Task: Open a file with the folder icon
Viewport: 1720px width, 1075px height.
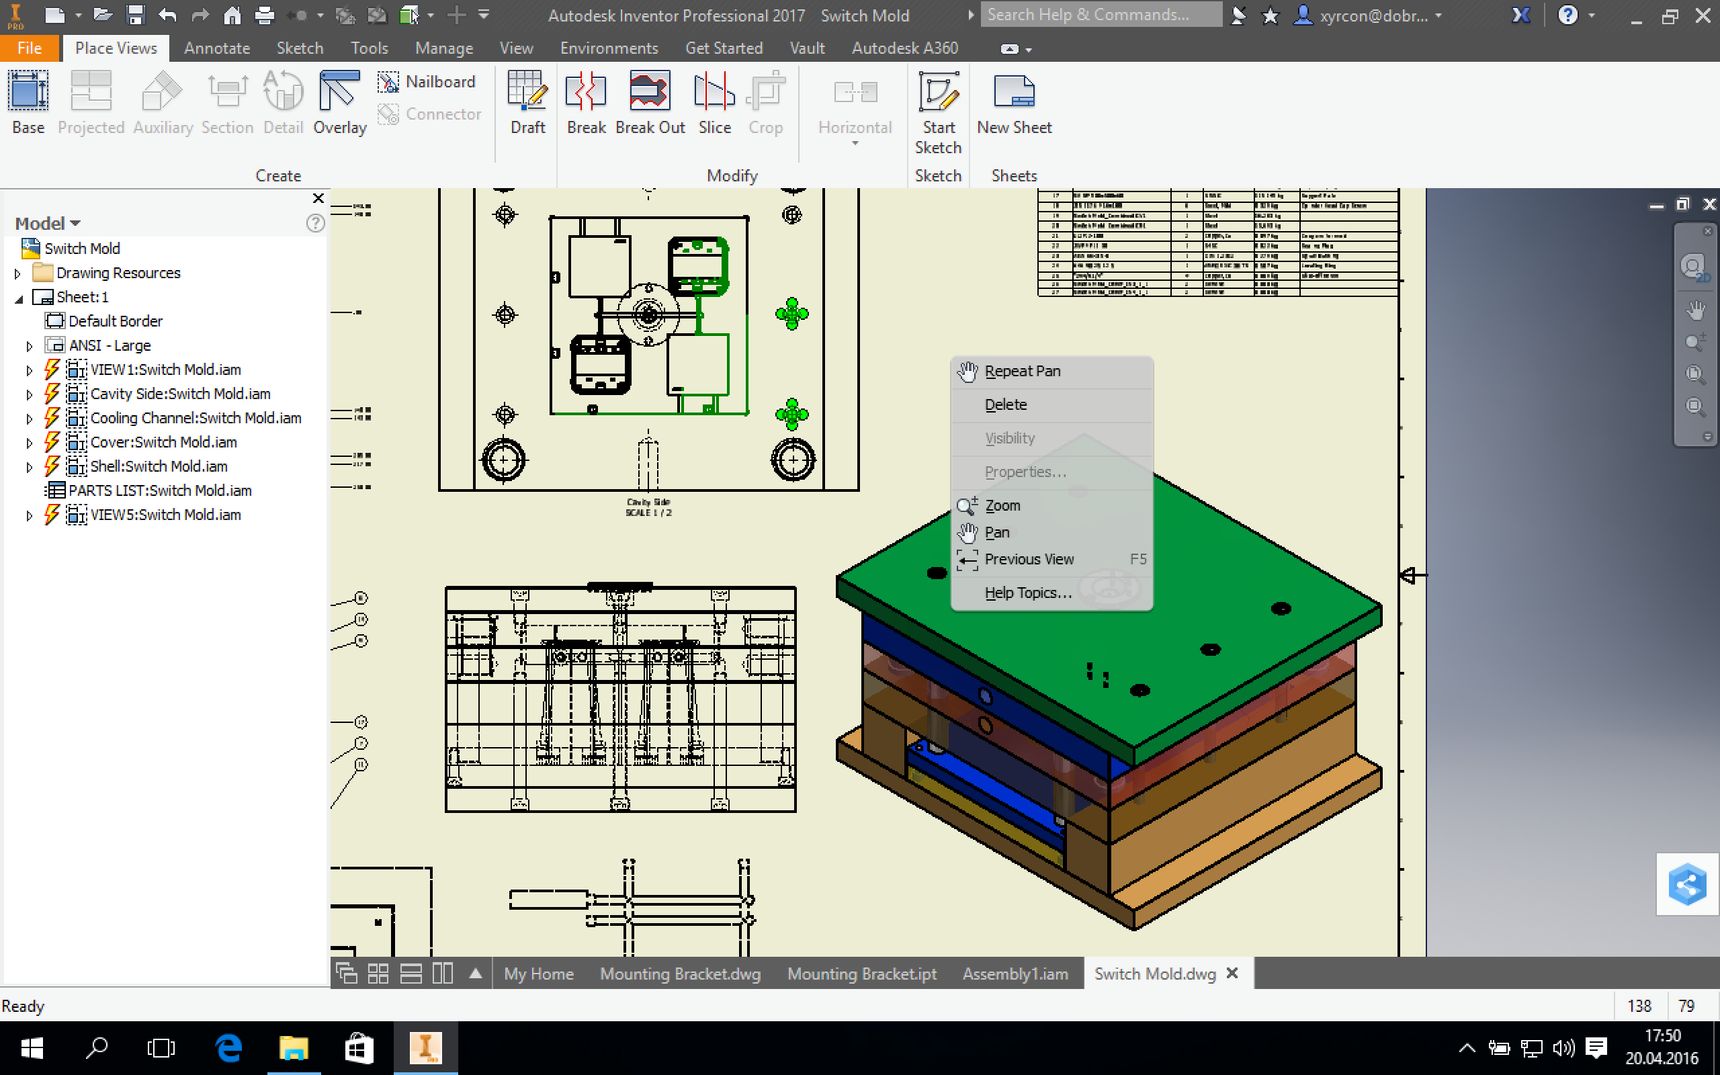Action: tap(102, 15)
